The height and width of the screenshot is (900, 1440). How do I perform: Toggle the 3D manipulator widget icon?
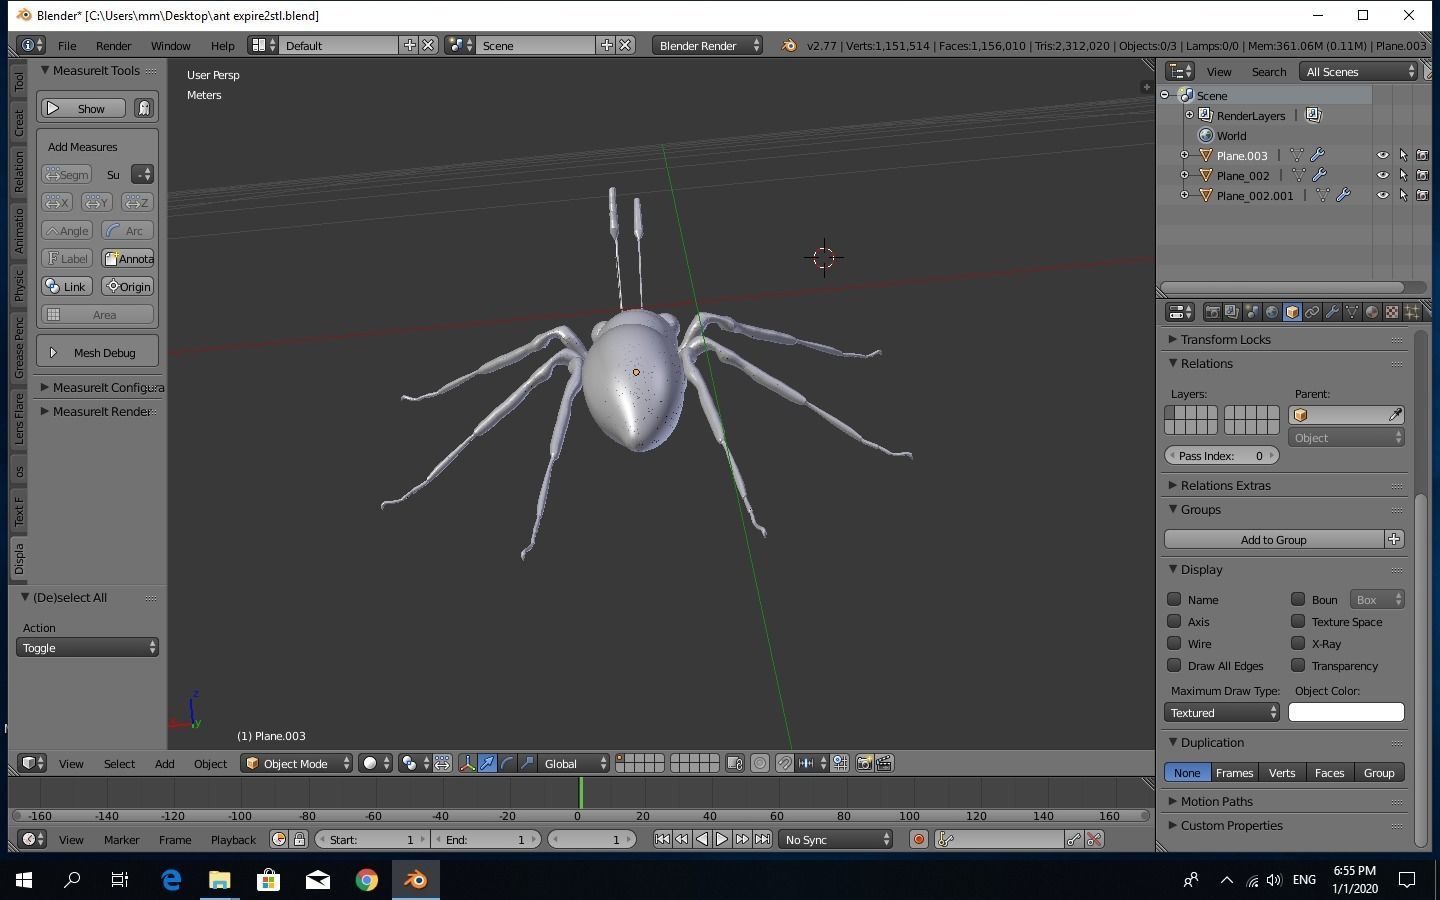[x=467, y=763]
